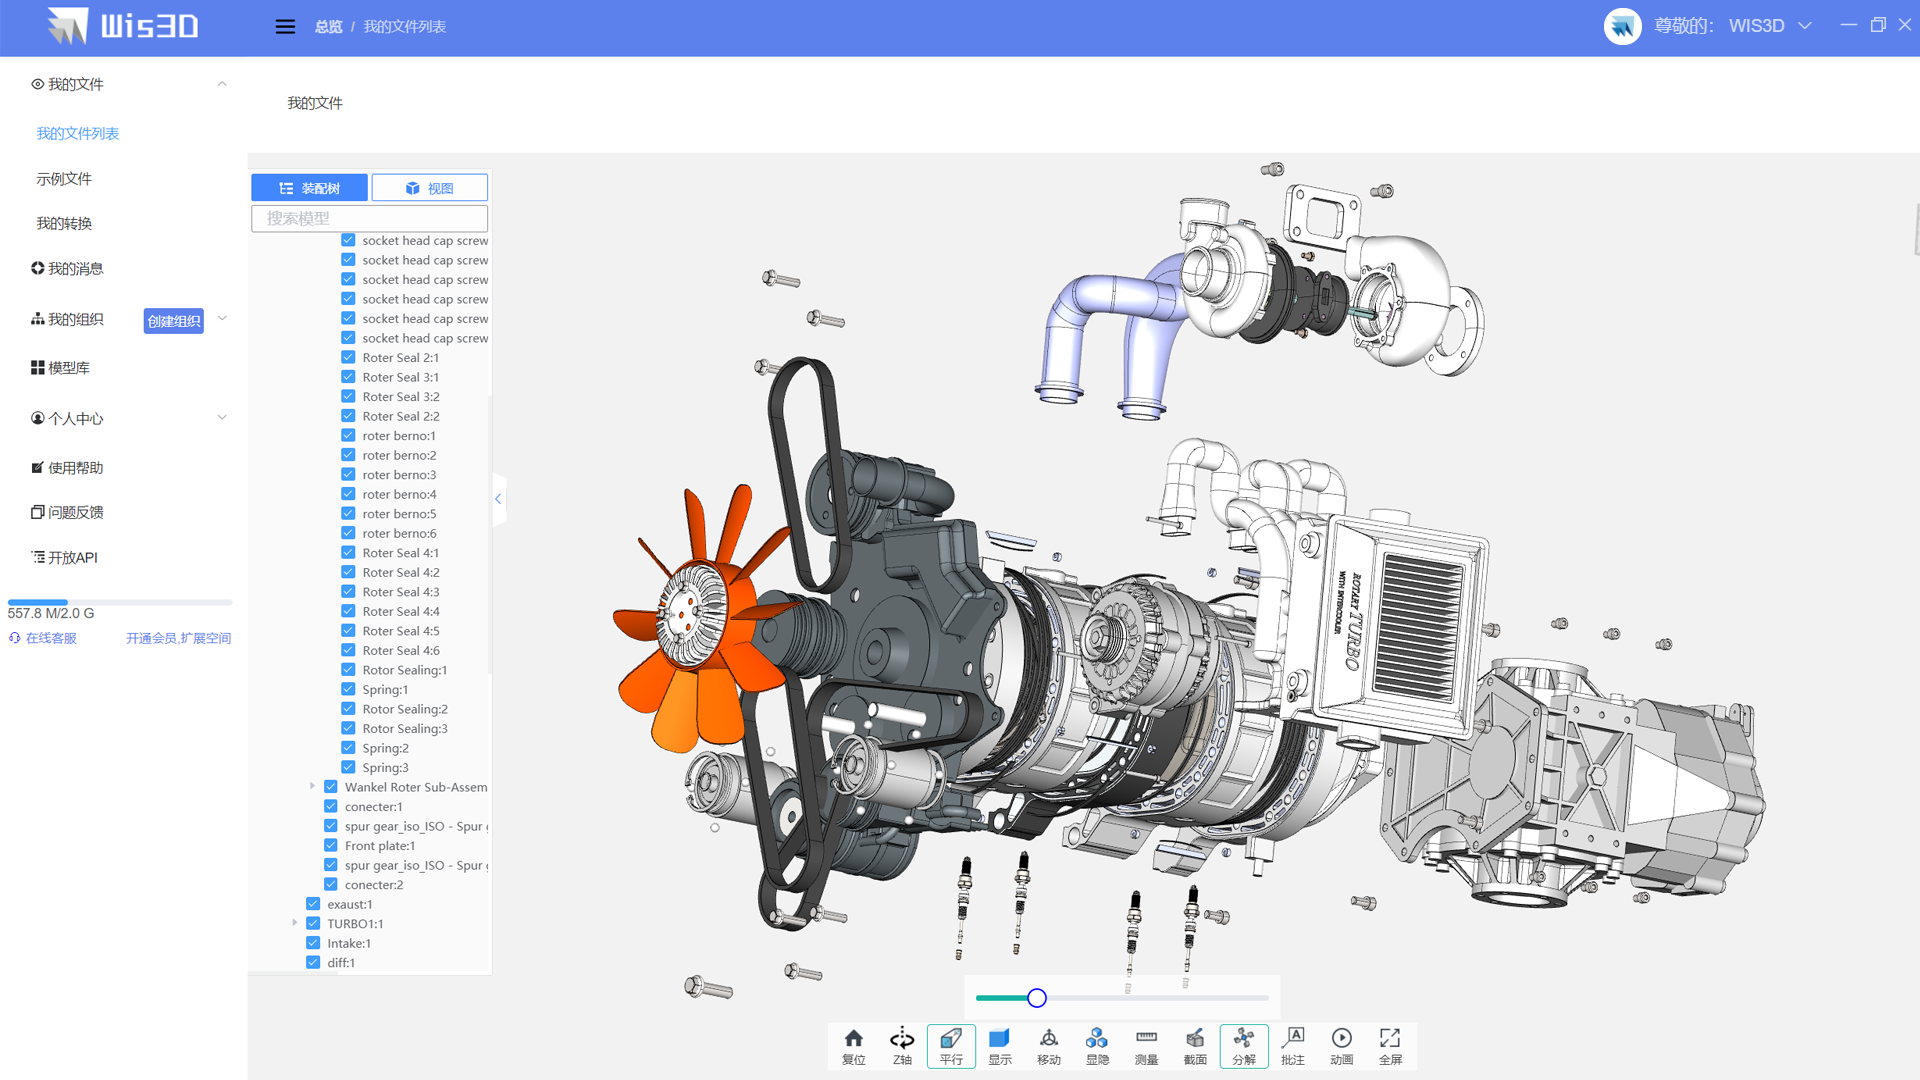Uncheck the Rotor Sealing:3 checkbox

(348, 728)
